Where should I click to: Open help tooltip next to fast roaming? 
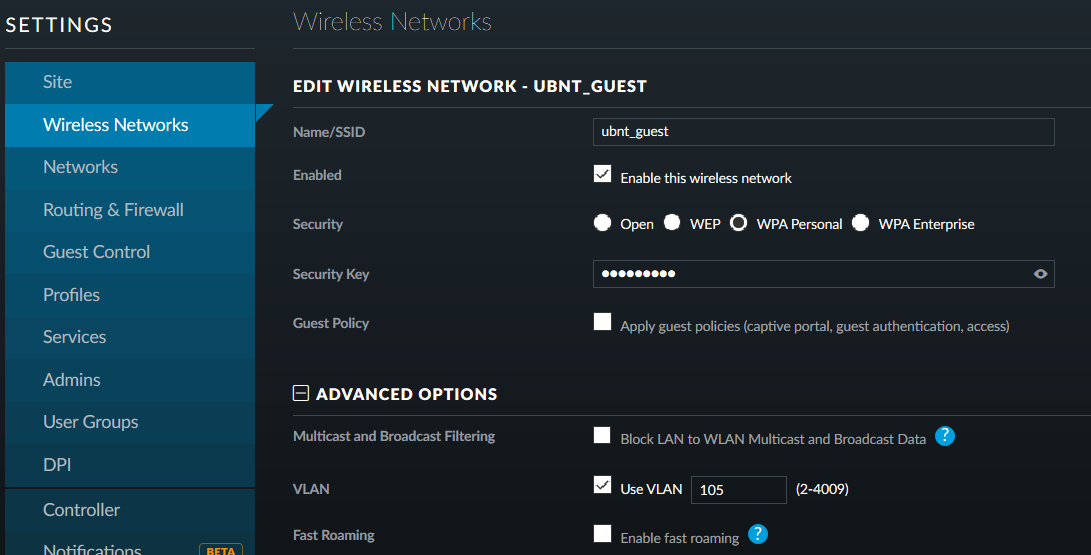coord(758,534)
